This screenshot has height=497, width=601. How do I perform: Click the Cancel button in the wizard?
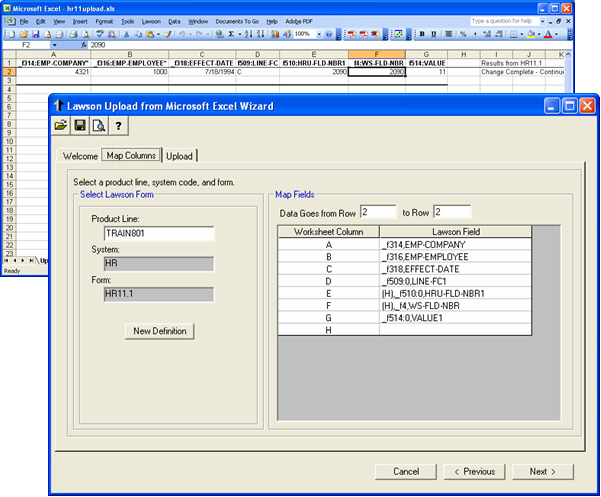click(x=406, y=472)
